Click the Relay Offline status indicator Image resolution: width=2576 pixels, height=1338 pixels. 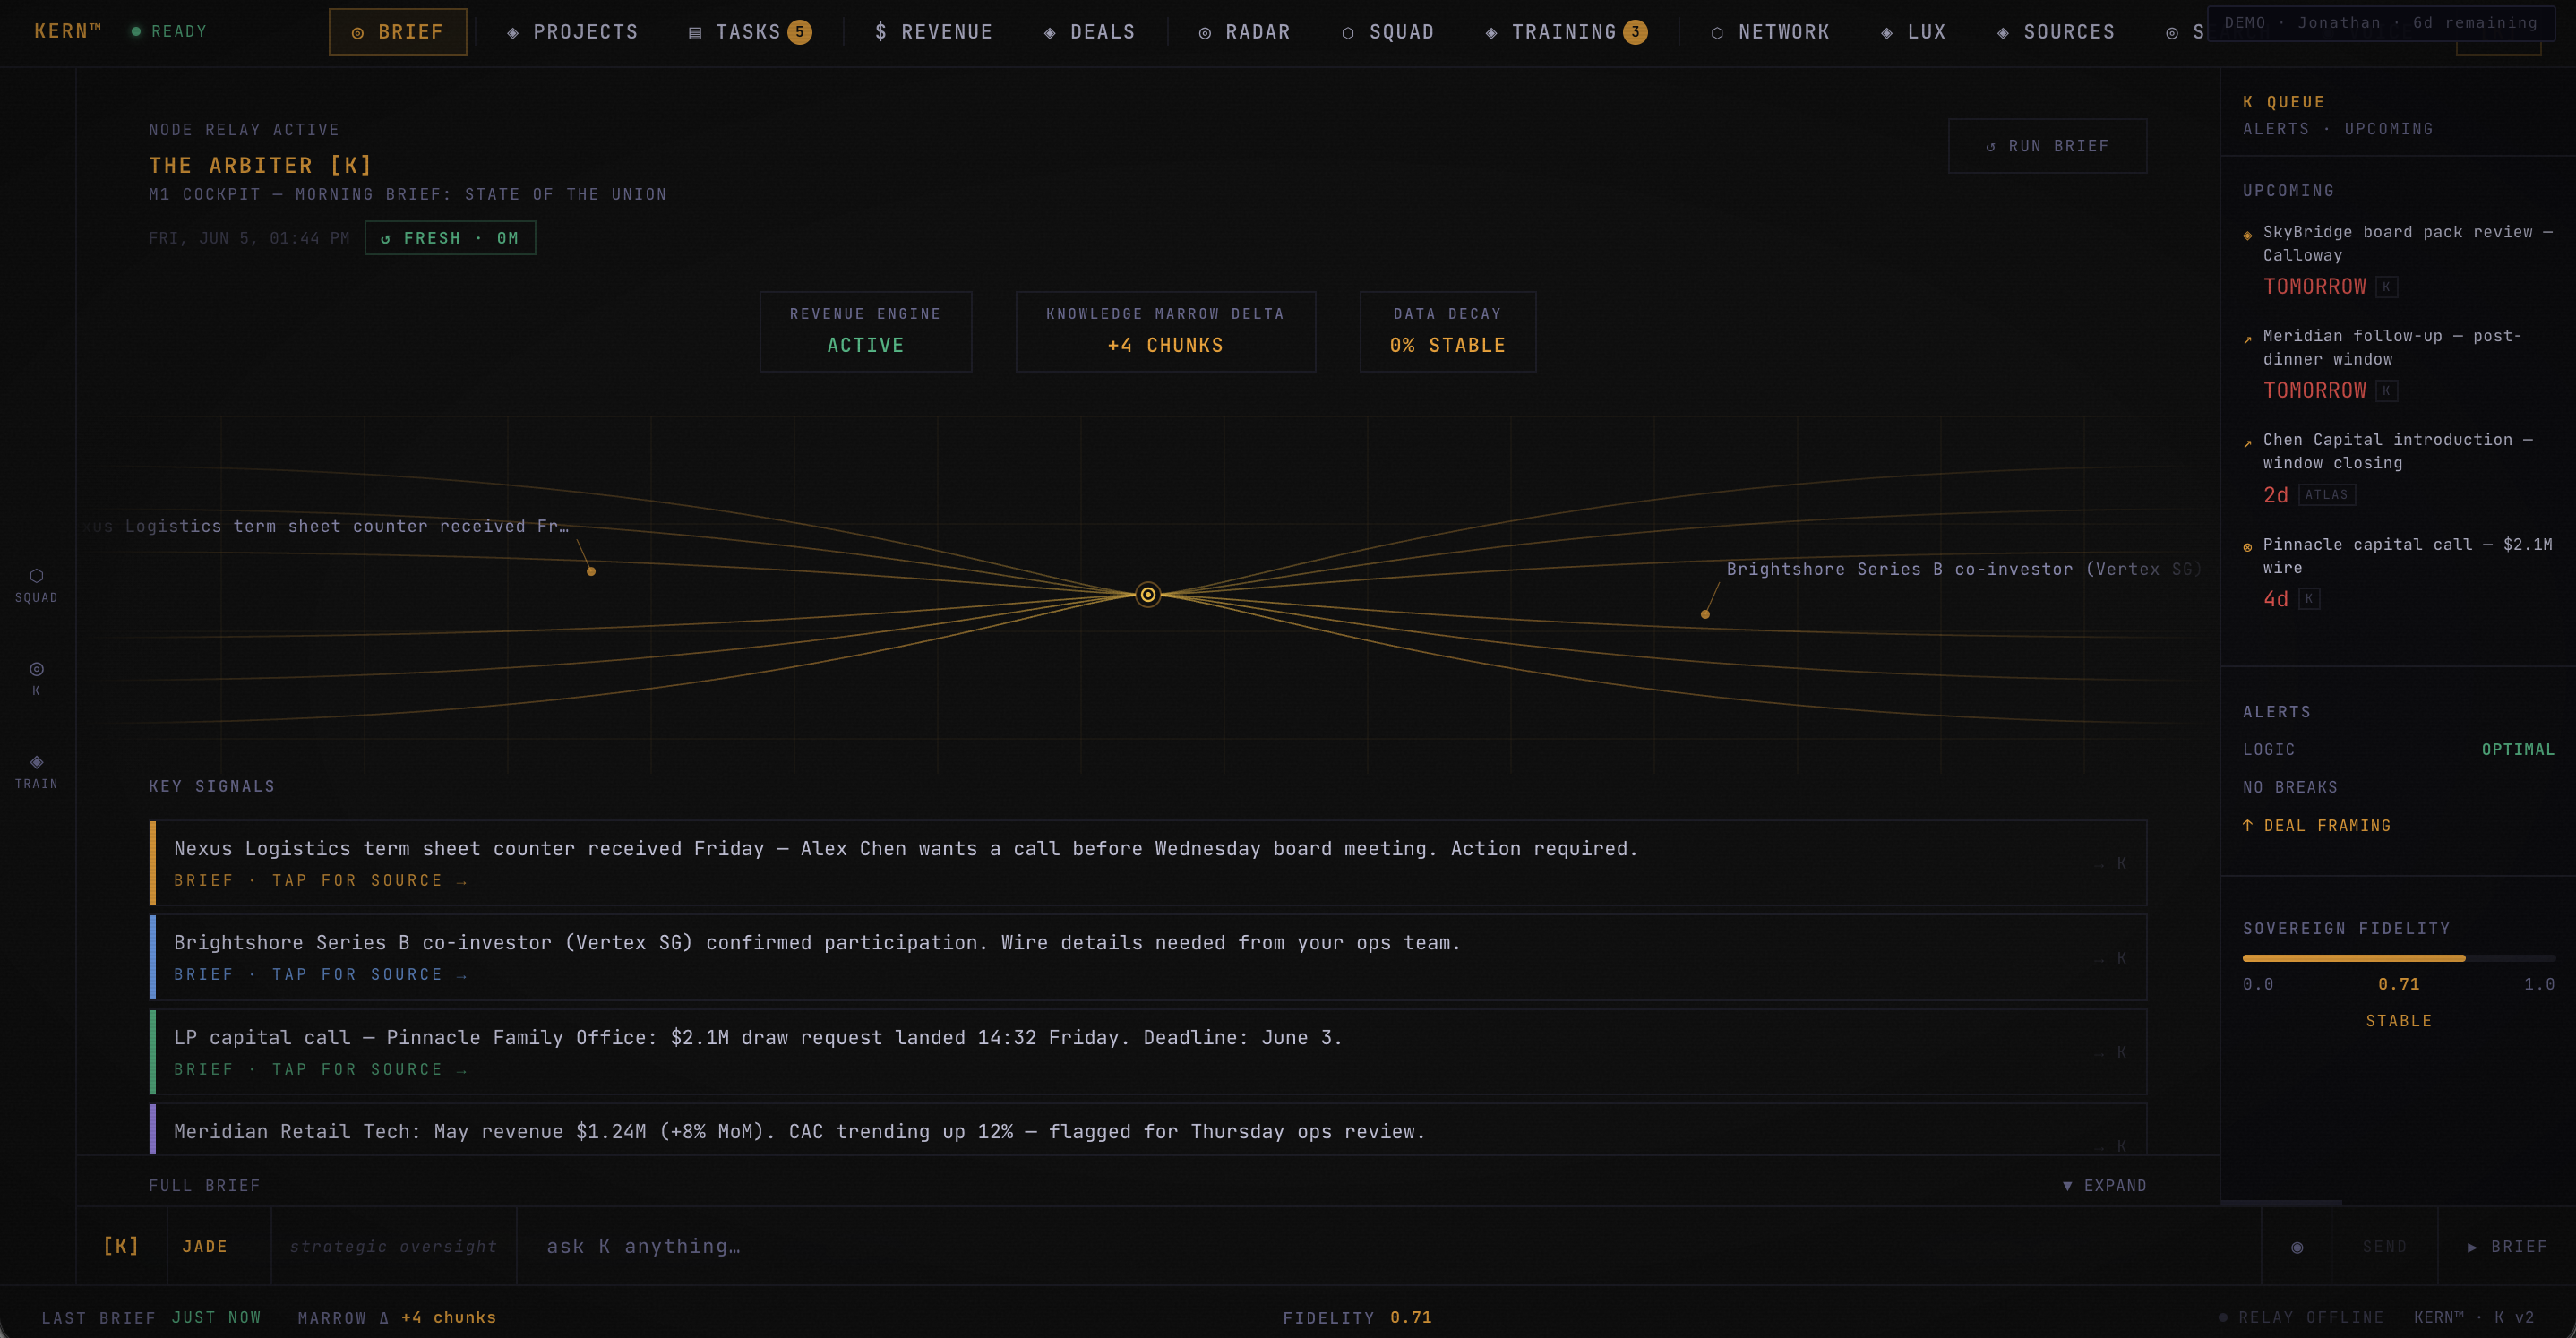pos(2301,1317)
